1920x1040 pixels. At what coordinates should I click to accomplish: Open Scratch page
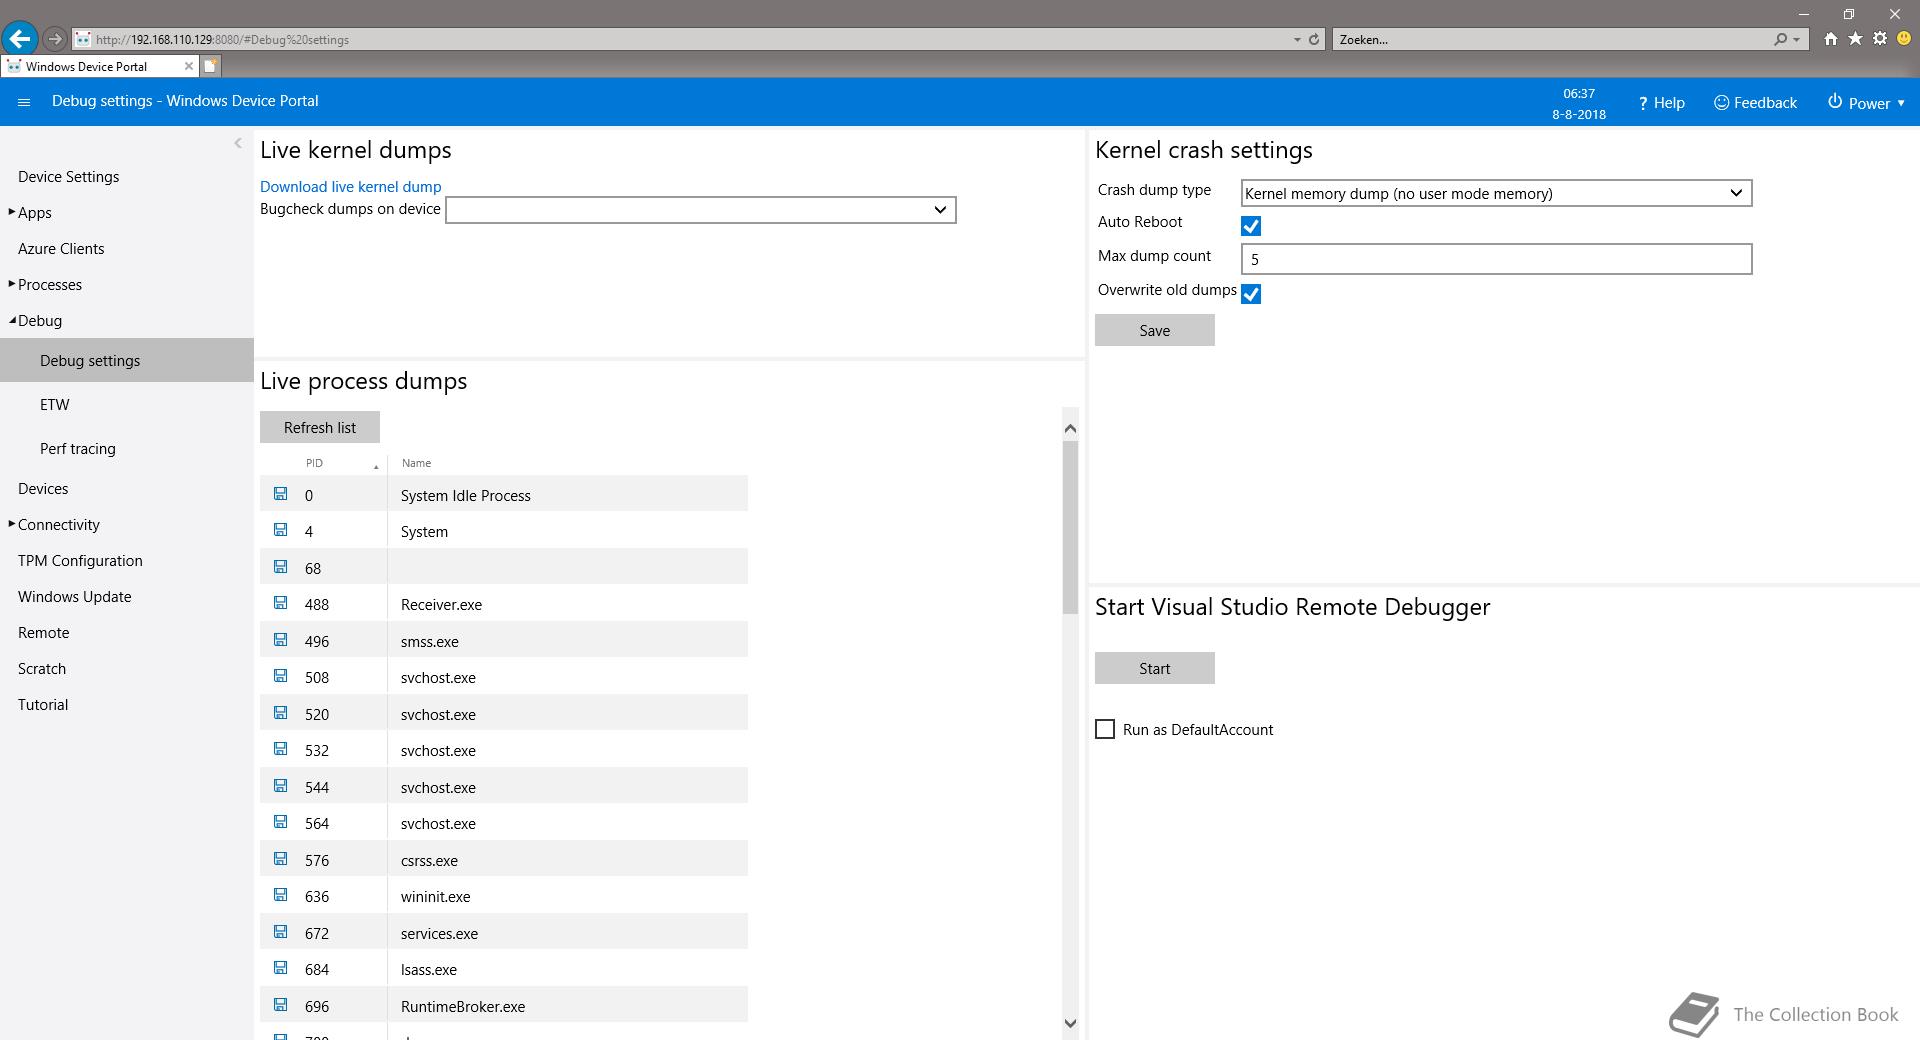[42, 669]
